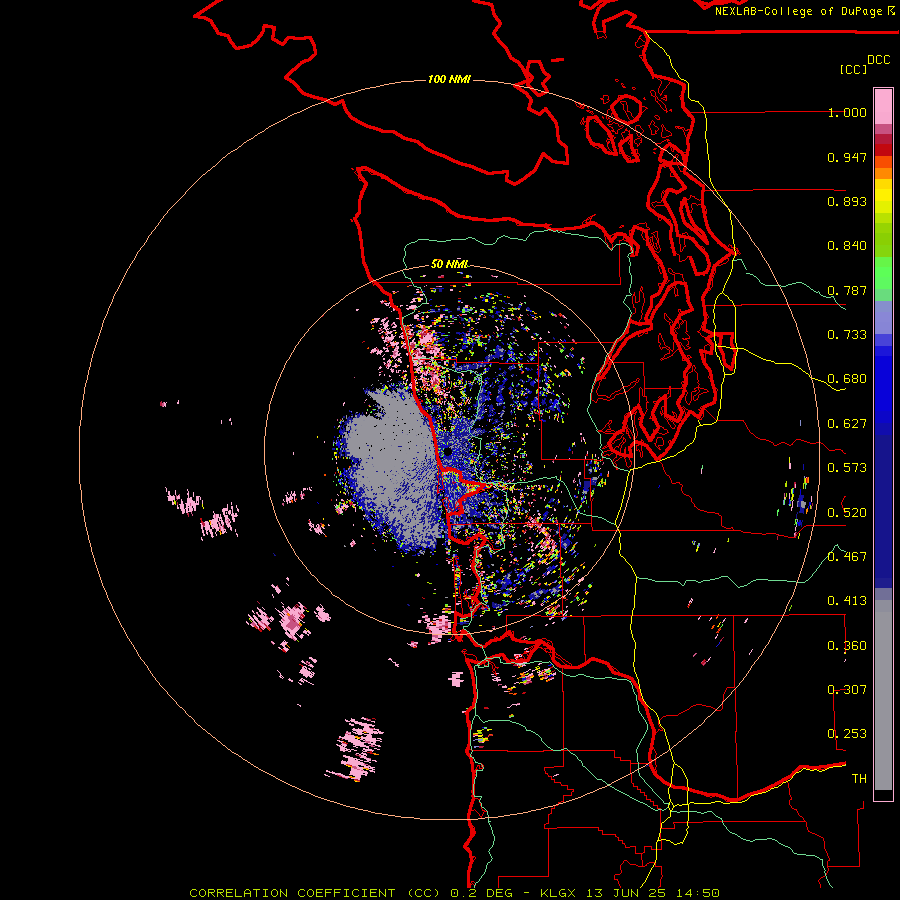Viewport: 900px width, 900px height.
Task: Pick the light periwinkle segment of the color bar
Action: [x=883, y=317]
